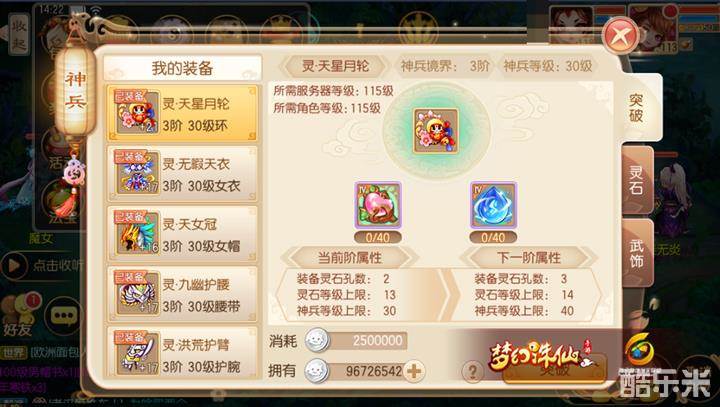
Task: Open the 武饰 side tab
Action: tap(637, 253)
